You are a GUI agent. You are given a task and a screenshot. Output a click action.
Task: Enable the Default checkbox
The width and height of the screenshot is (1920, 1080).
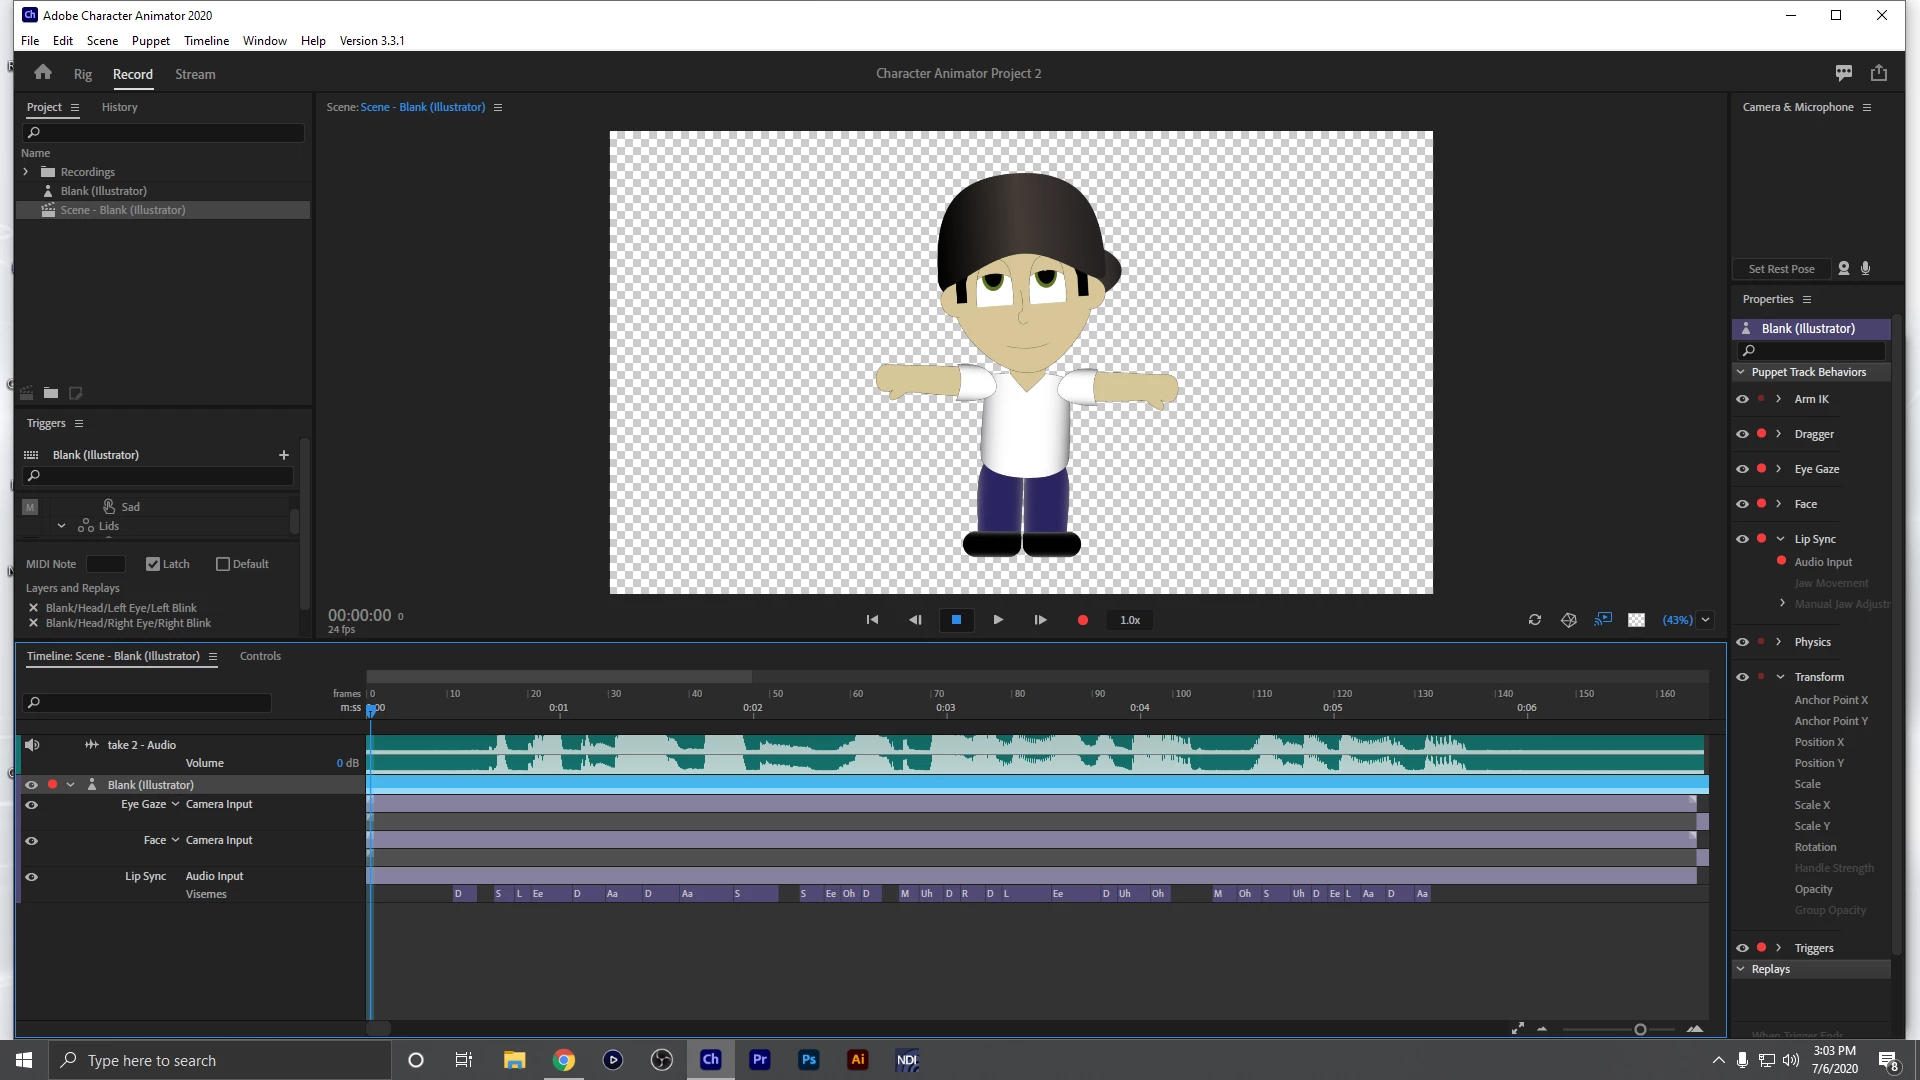click(223, 564)
